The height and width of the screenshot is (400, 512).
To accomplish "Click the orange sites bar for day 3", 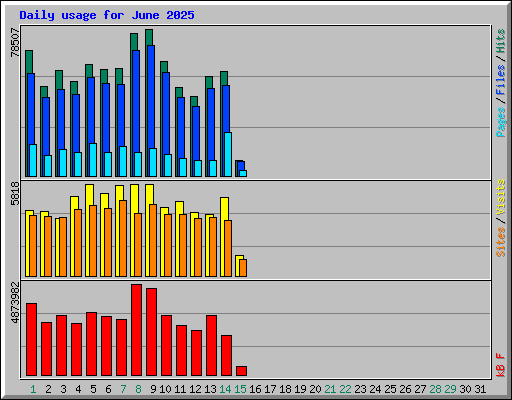I will point(63,247).
